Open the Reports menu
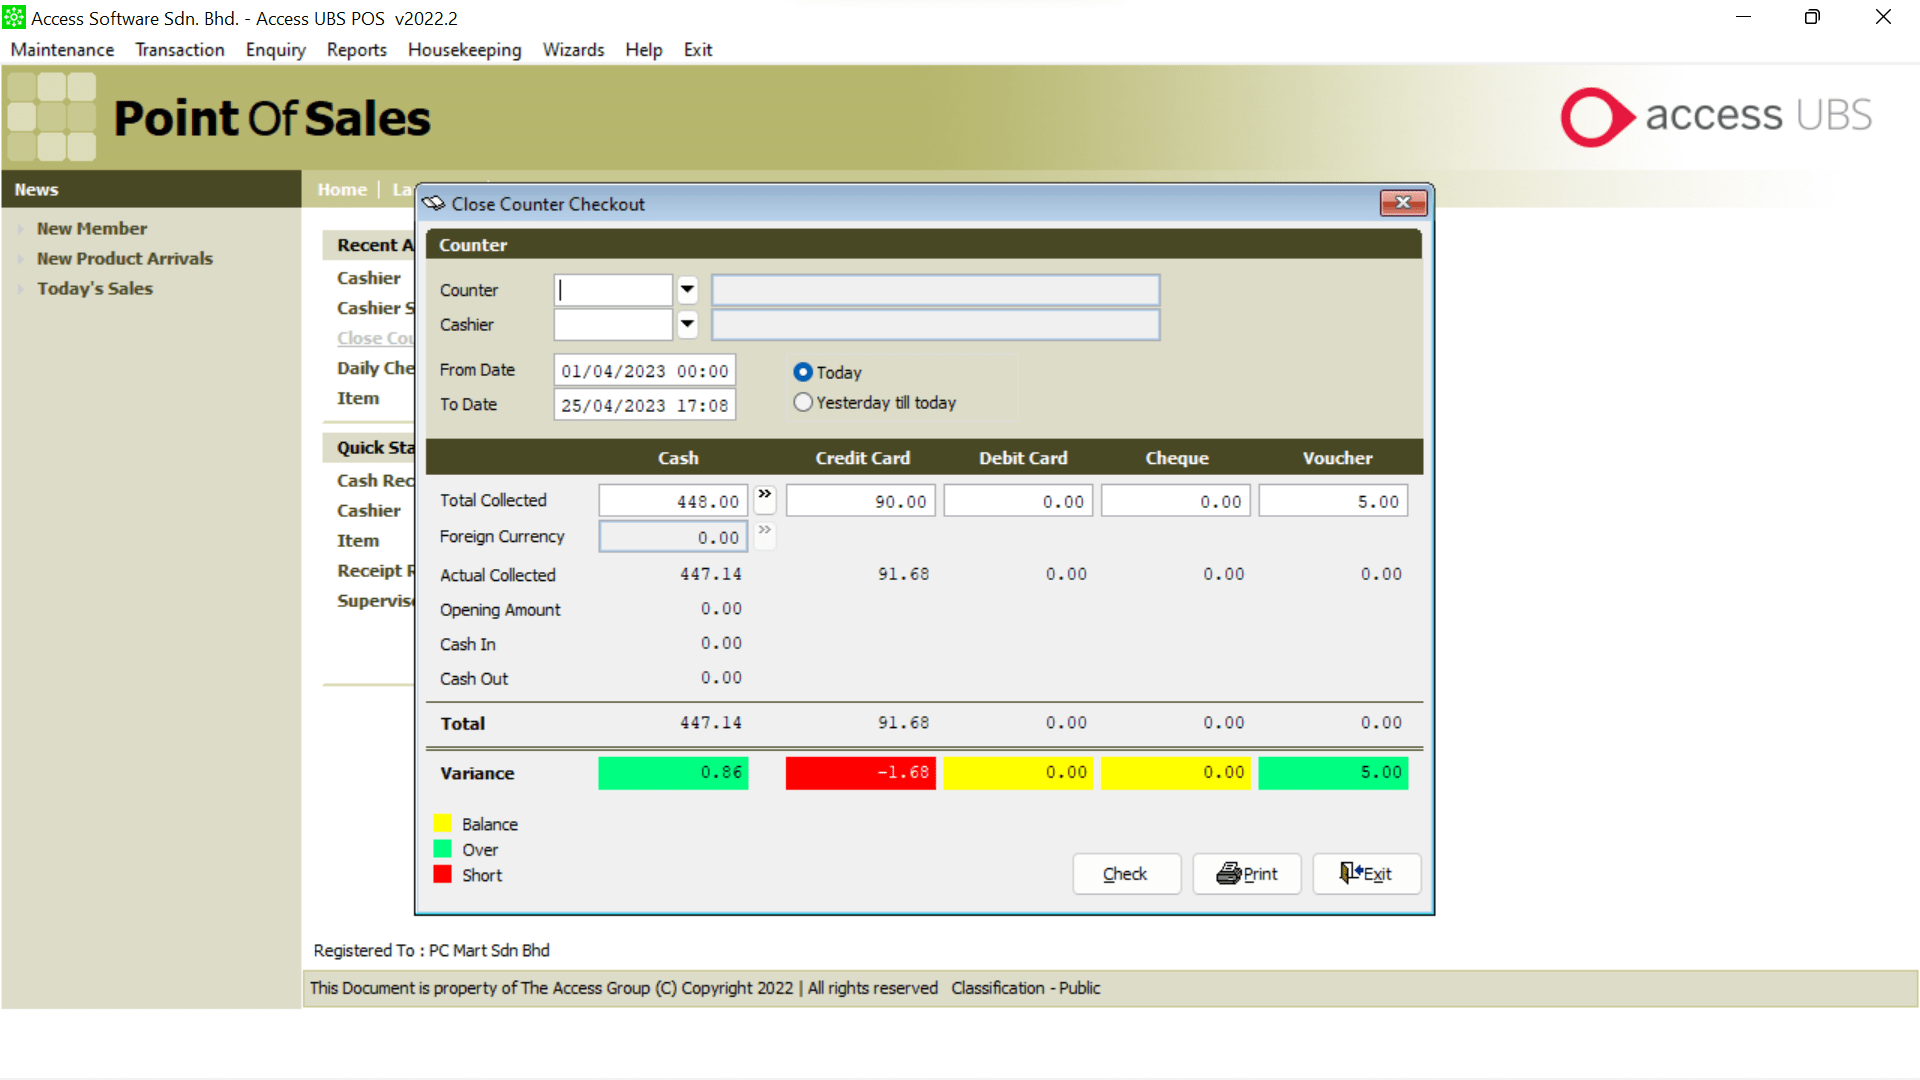The width and height of the screenshot is (1920, 1080). click(x=356, y=50)
